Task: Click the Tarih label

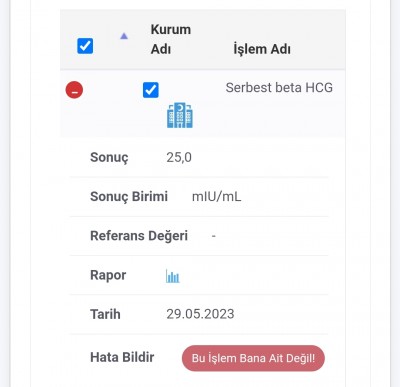Action: pos(105,314)
